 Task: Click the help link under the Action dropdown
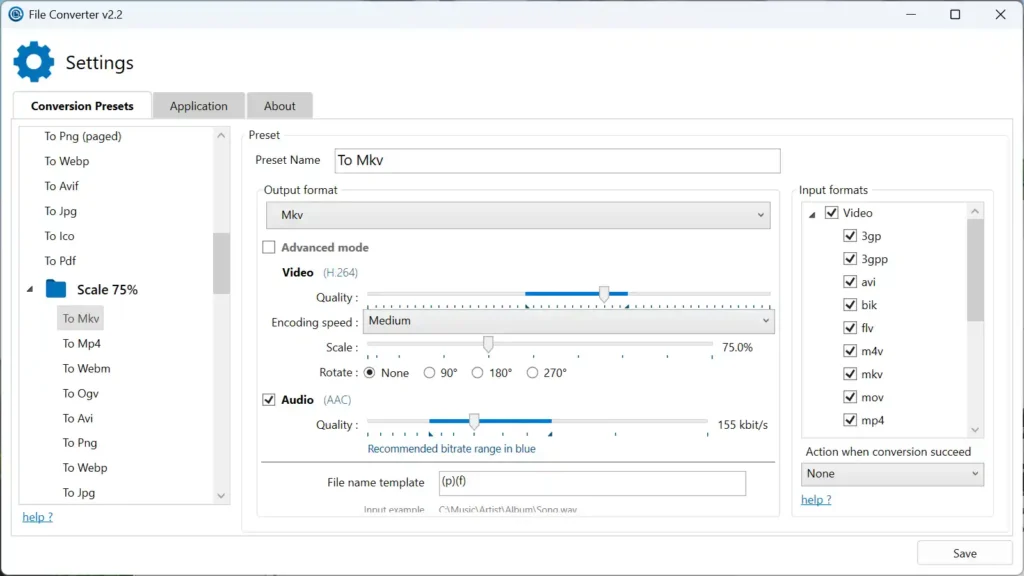[816, 499]
